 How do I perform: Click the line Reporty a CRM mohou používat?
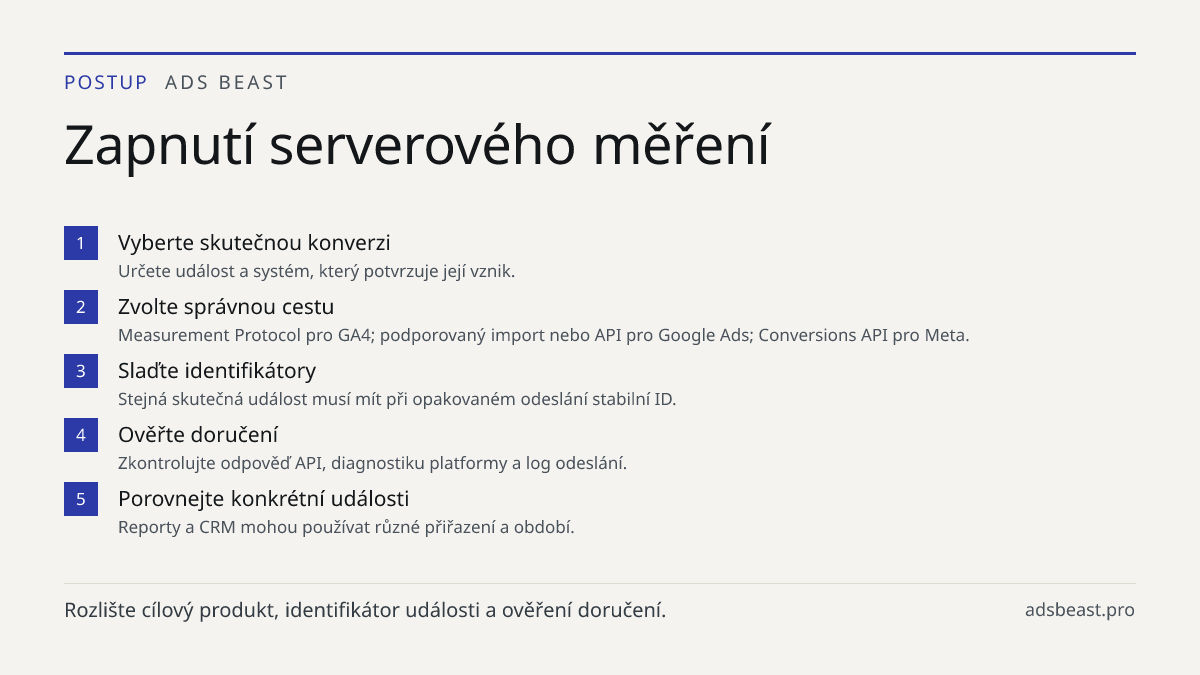tap(346, 527)
